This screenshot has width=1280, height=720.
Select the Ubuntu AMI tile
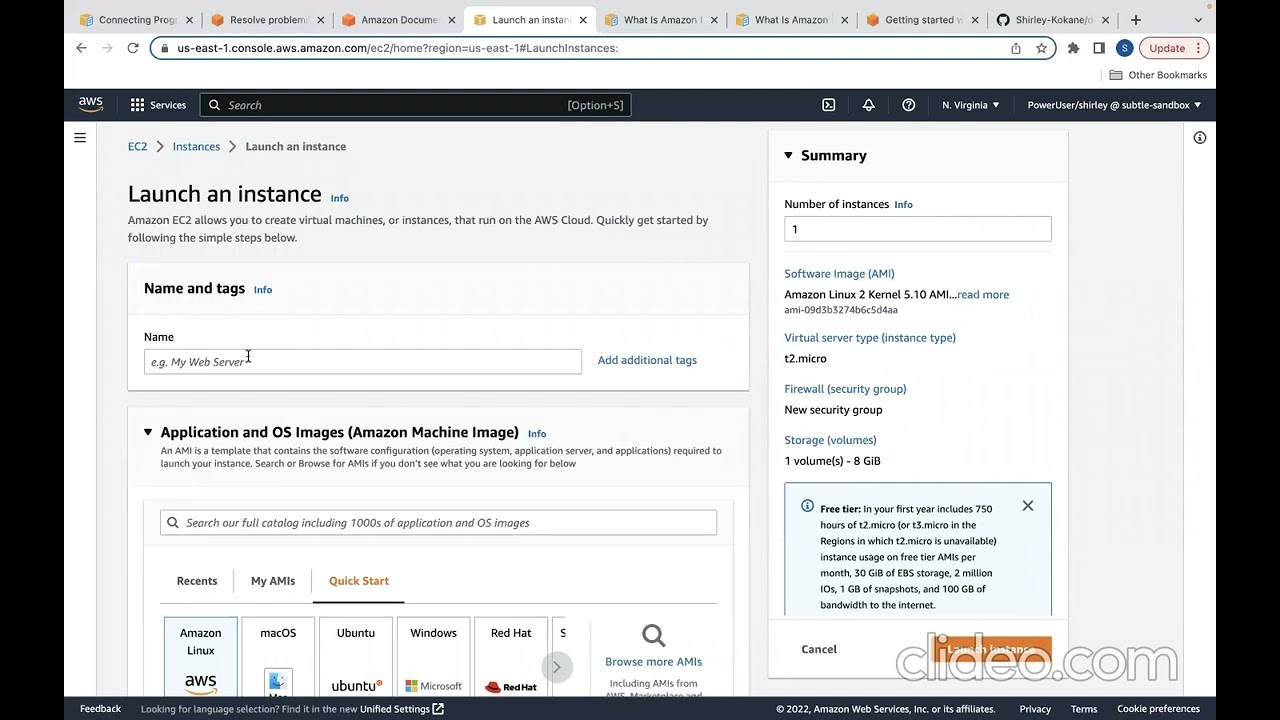click(356, 657)
